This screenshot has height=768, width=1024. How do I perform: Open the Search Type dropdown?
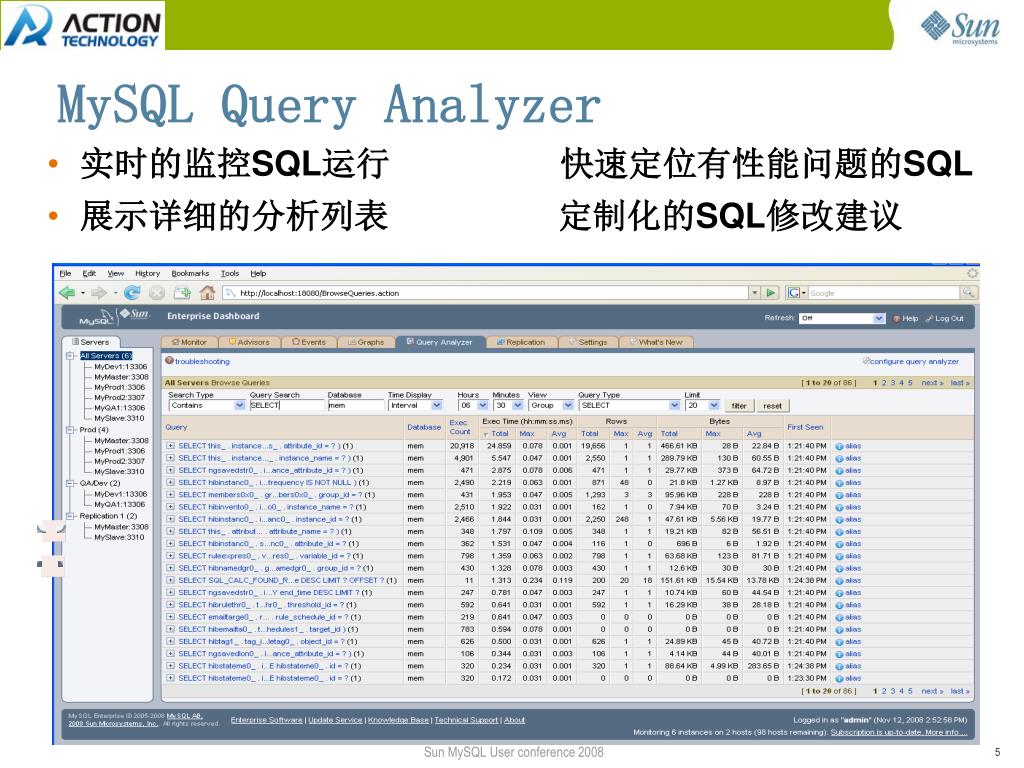click(206, 406)
